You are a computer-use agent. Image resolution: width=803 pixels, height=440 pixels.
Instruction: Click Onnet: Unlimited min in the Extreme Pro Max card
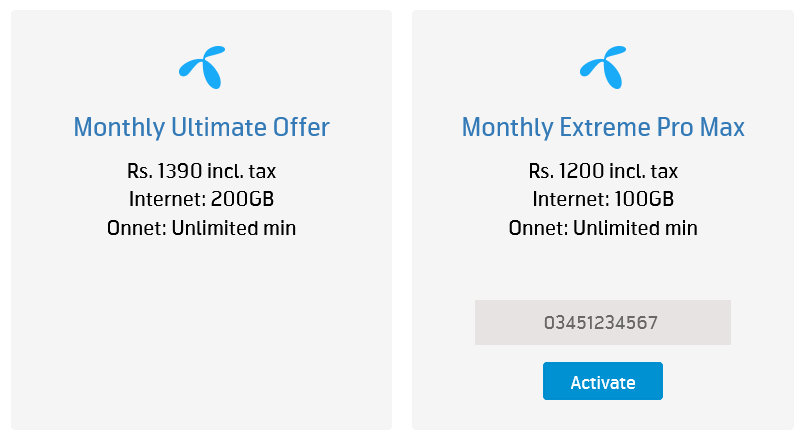tap(603, 228)
